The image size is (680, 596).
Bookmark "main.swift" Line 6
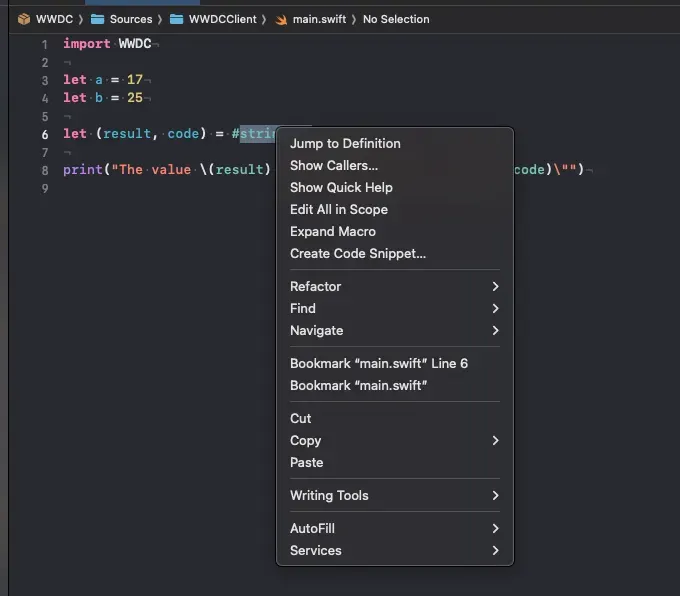click(378, 363)
